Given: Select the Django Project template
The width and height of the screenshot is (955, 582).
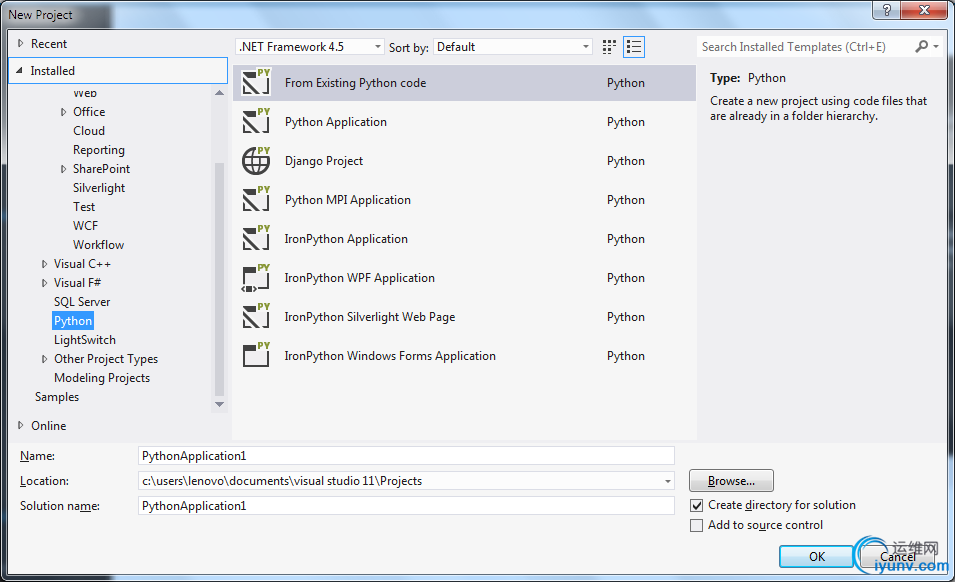Looking at the screenshot, I should pos(464,161).
